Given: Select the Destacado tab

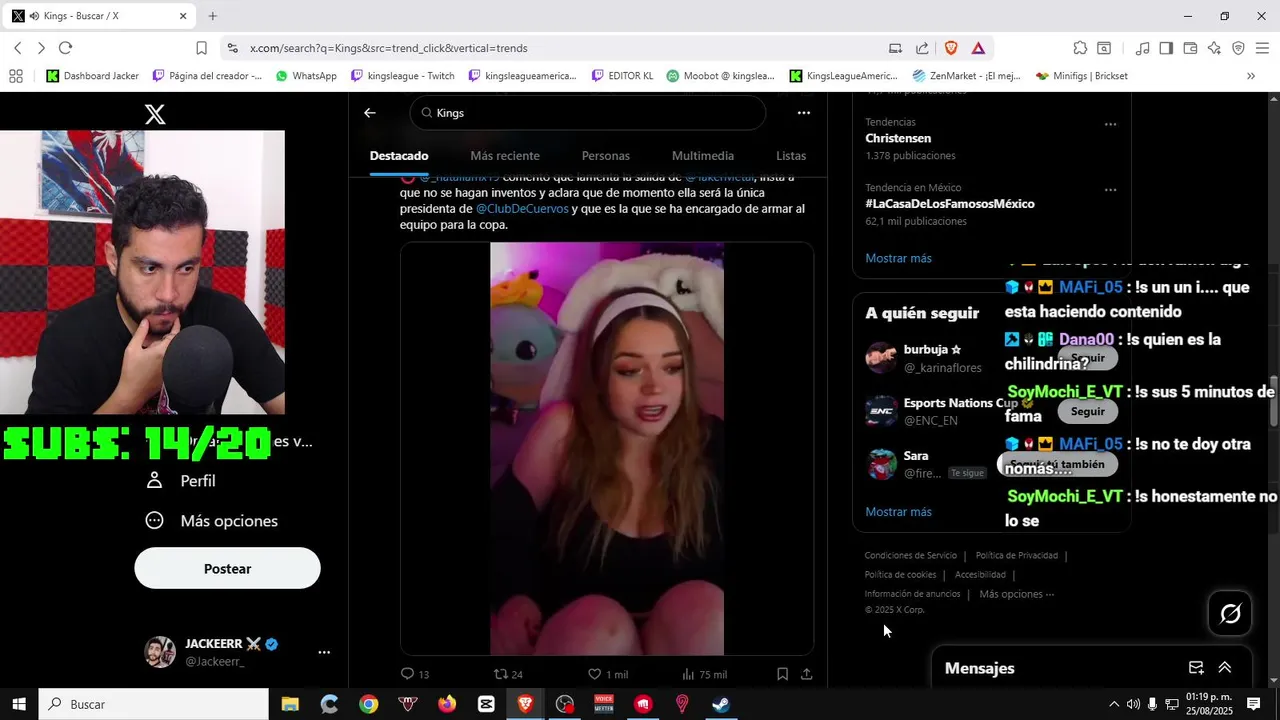Looking at the screenshot, I should tap(399, 156).
